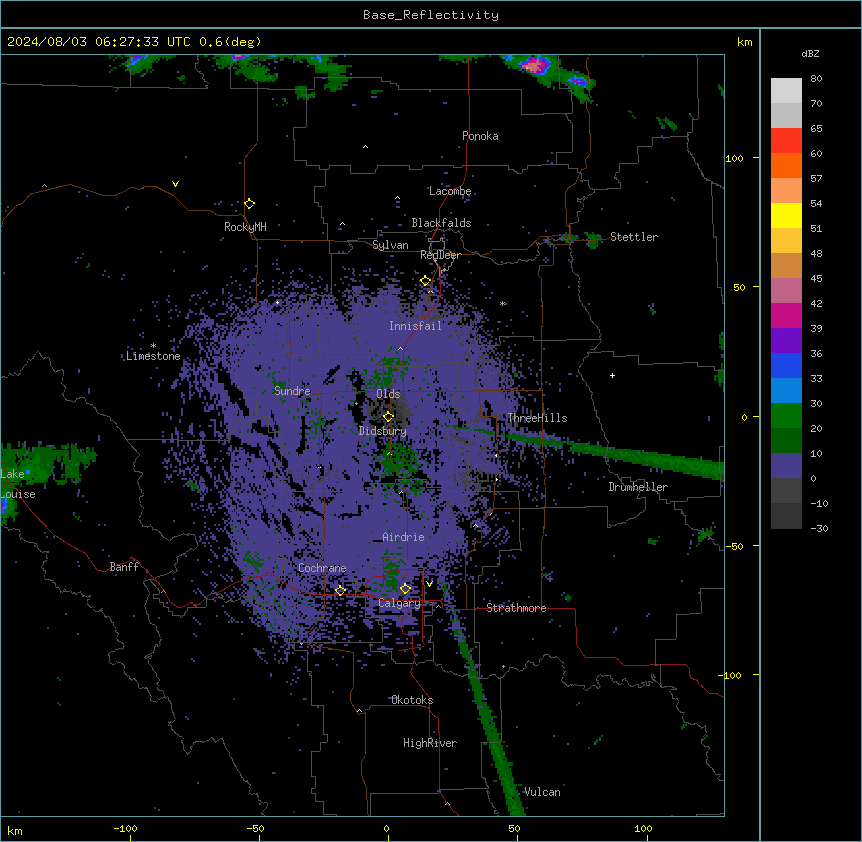
Task: Pick the darkest gray swatch between -10 and -30
Action: click(x=786, y=516)
